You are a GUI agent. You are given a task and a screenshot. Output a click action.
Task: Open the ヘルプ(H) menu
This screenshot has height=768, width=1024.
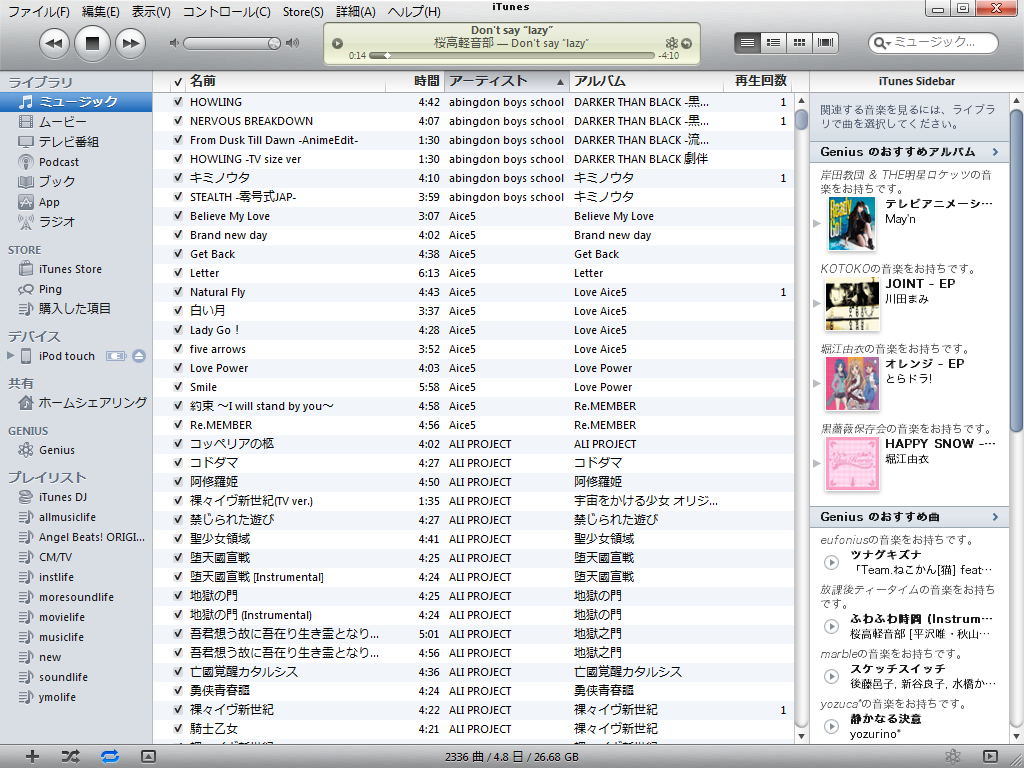click(x=414, y=12)
